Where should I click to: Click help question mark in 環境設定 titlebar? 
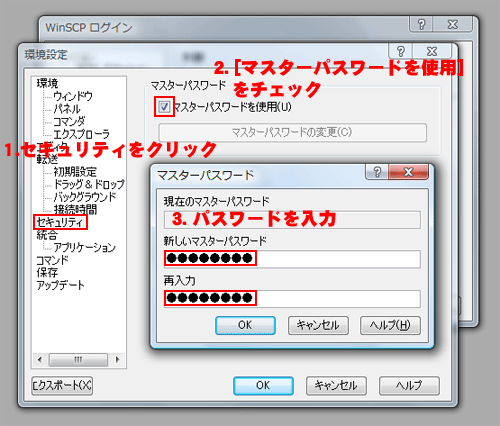401,51
